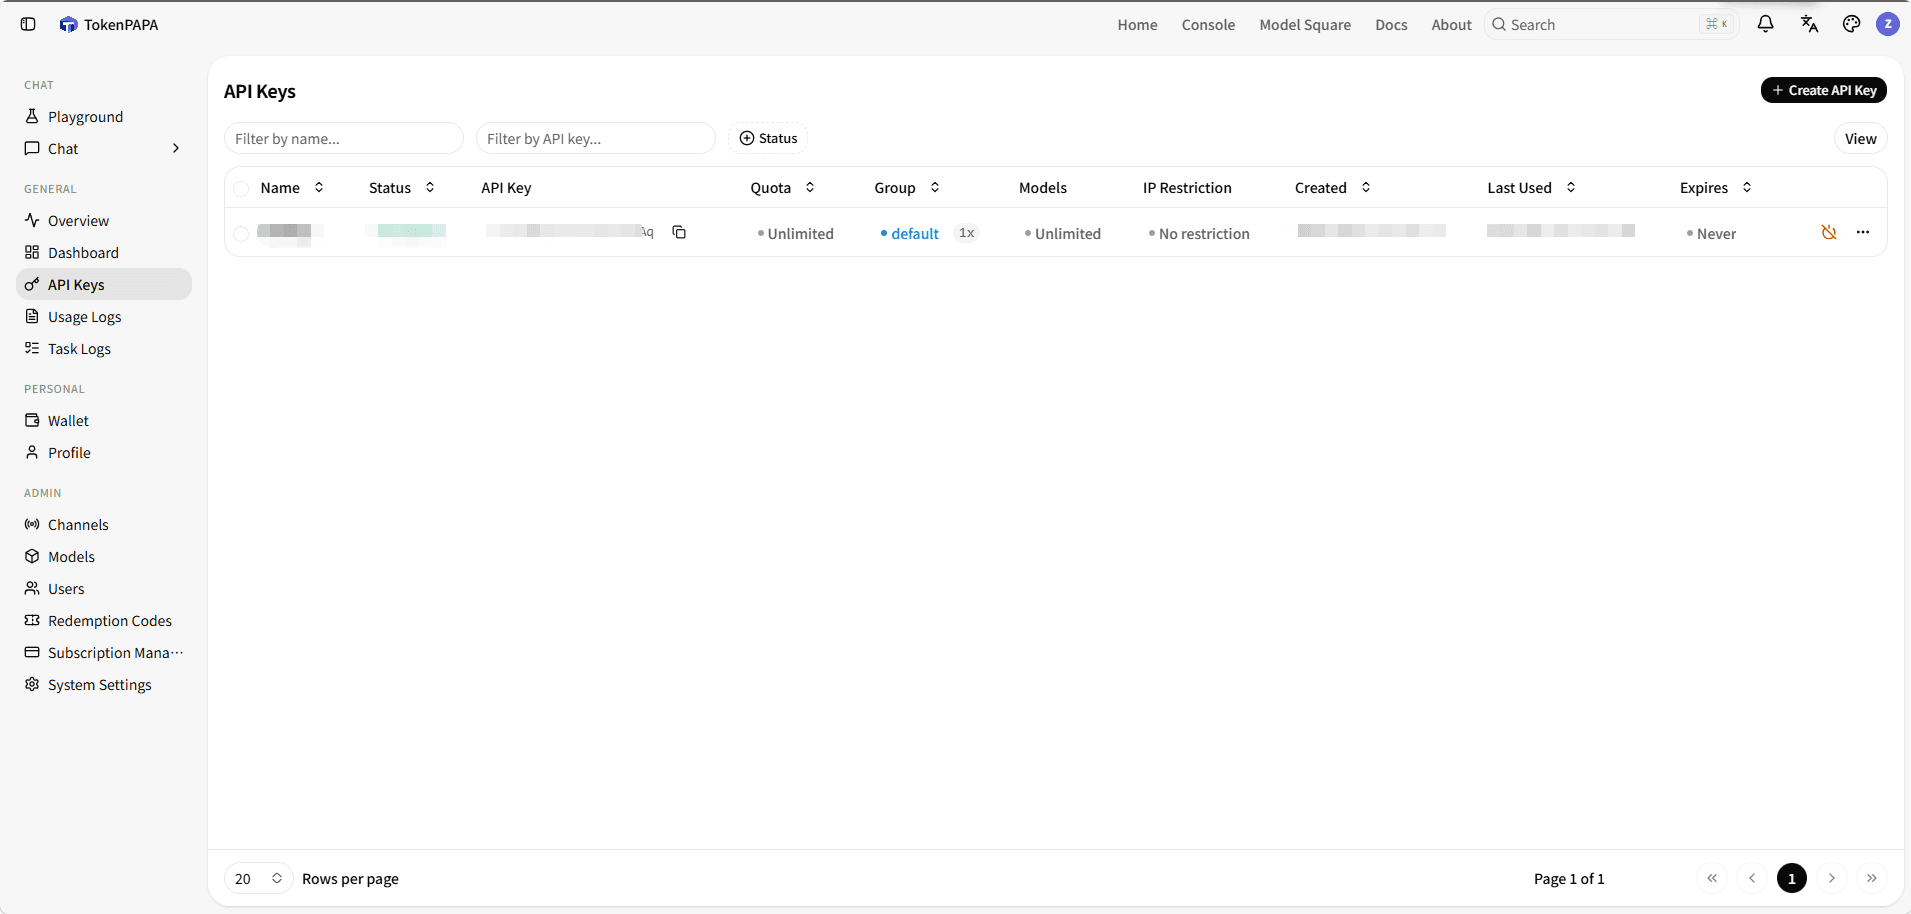Image resolution: width=1911 pixels, height=914 pixels.
Task: Select the header select-all checkbox
Action: (x=241, y=188)
